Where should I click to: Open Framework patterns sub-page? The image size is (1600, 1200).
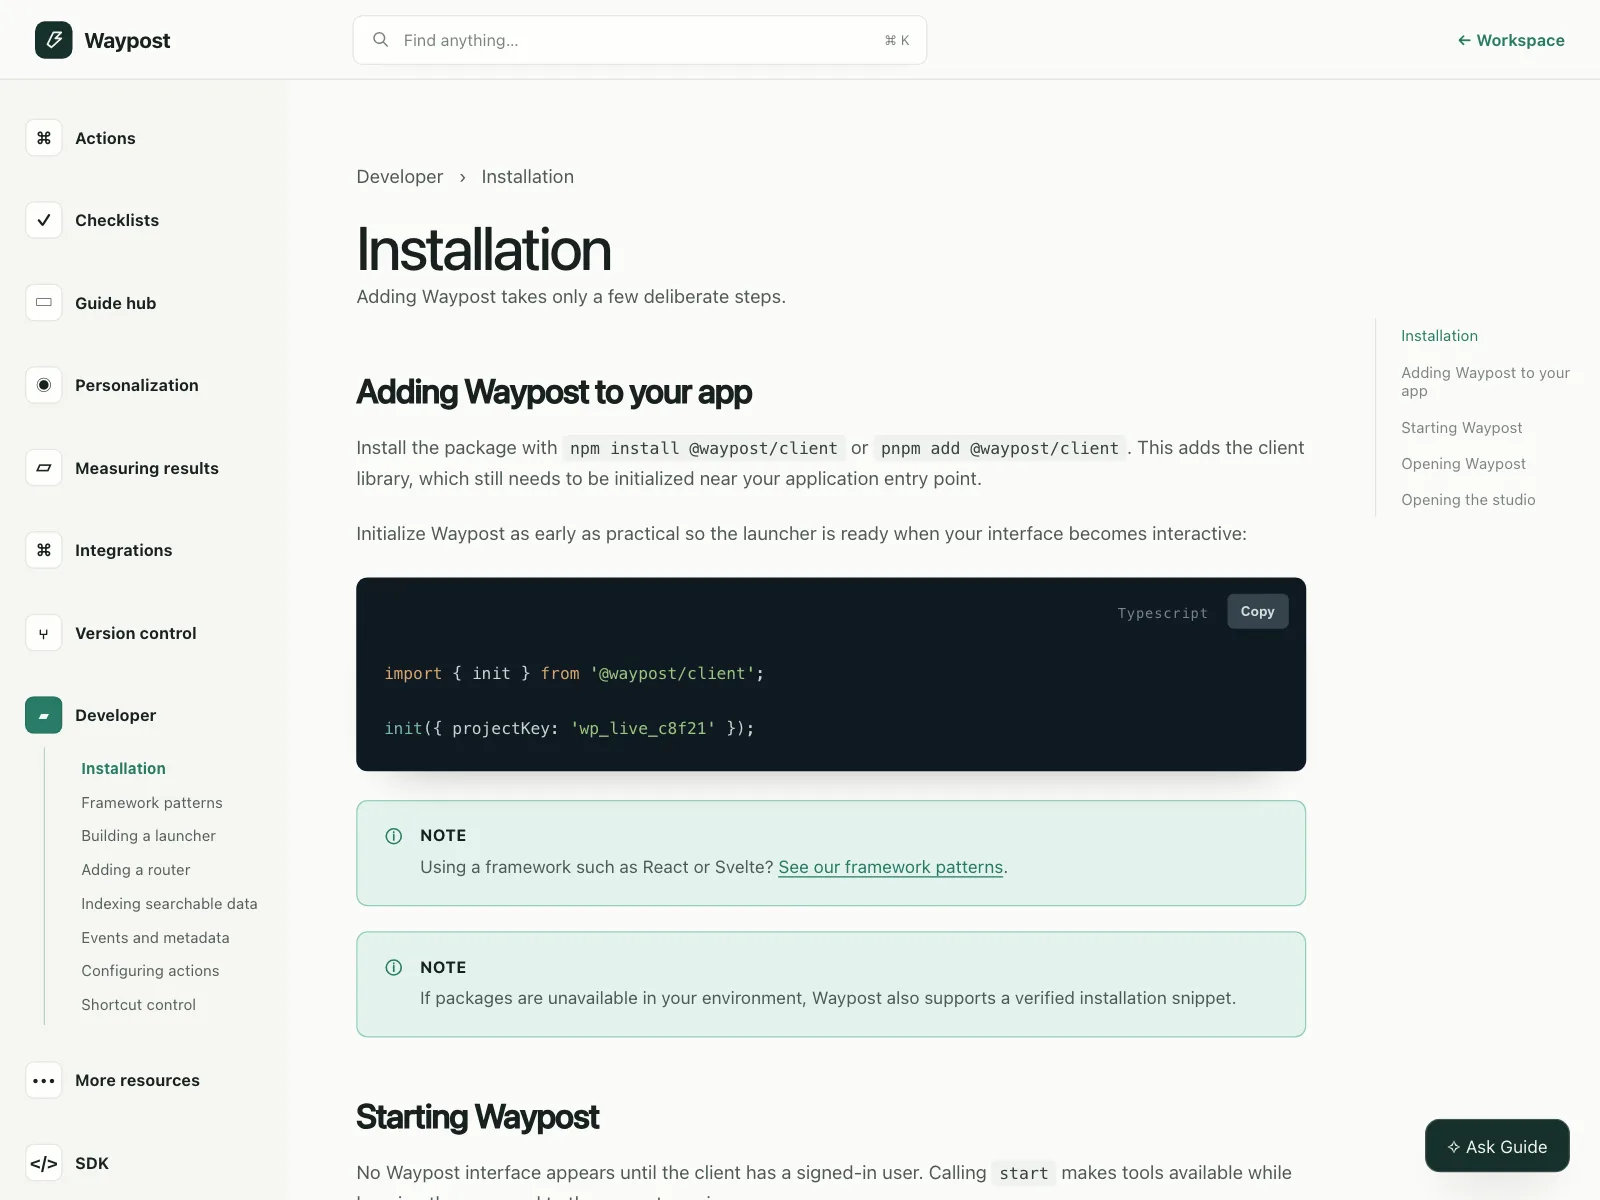(x=152, y=802)
